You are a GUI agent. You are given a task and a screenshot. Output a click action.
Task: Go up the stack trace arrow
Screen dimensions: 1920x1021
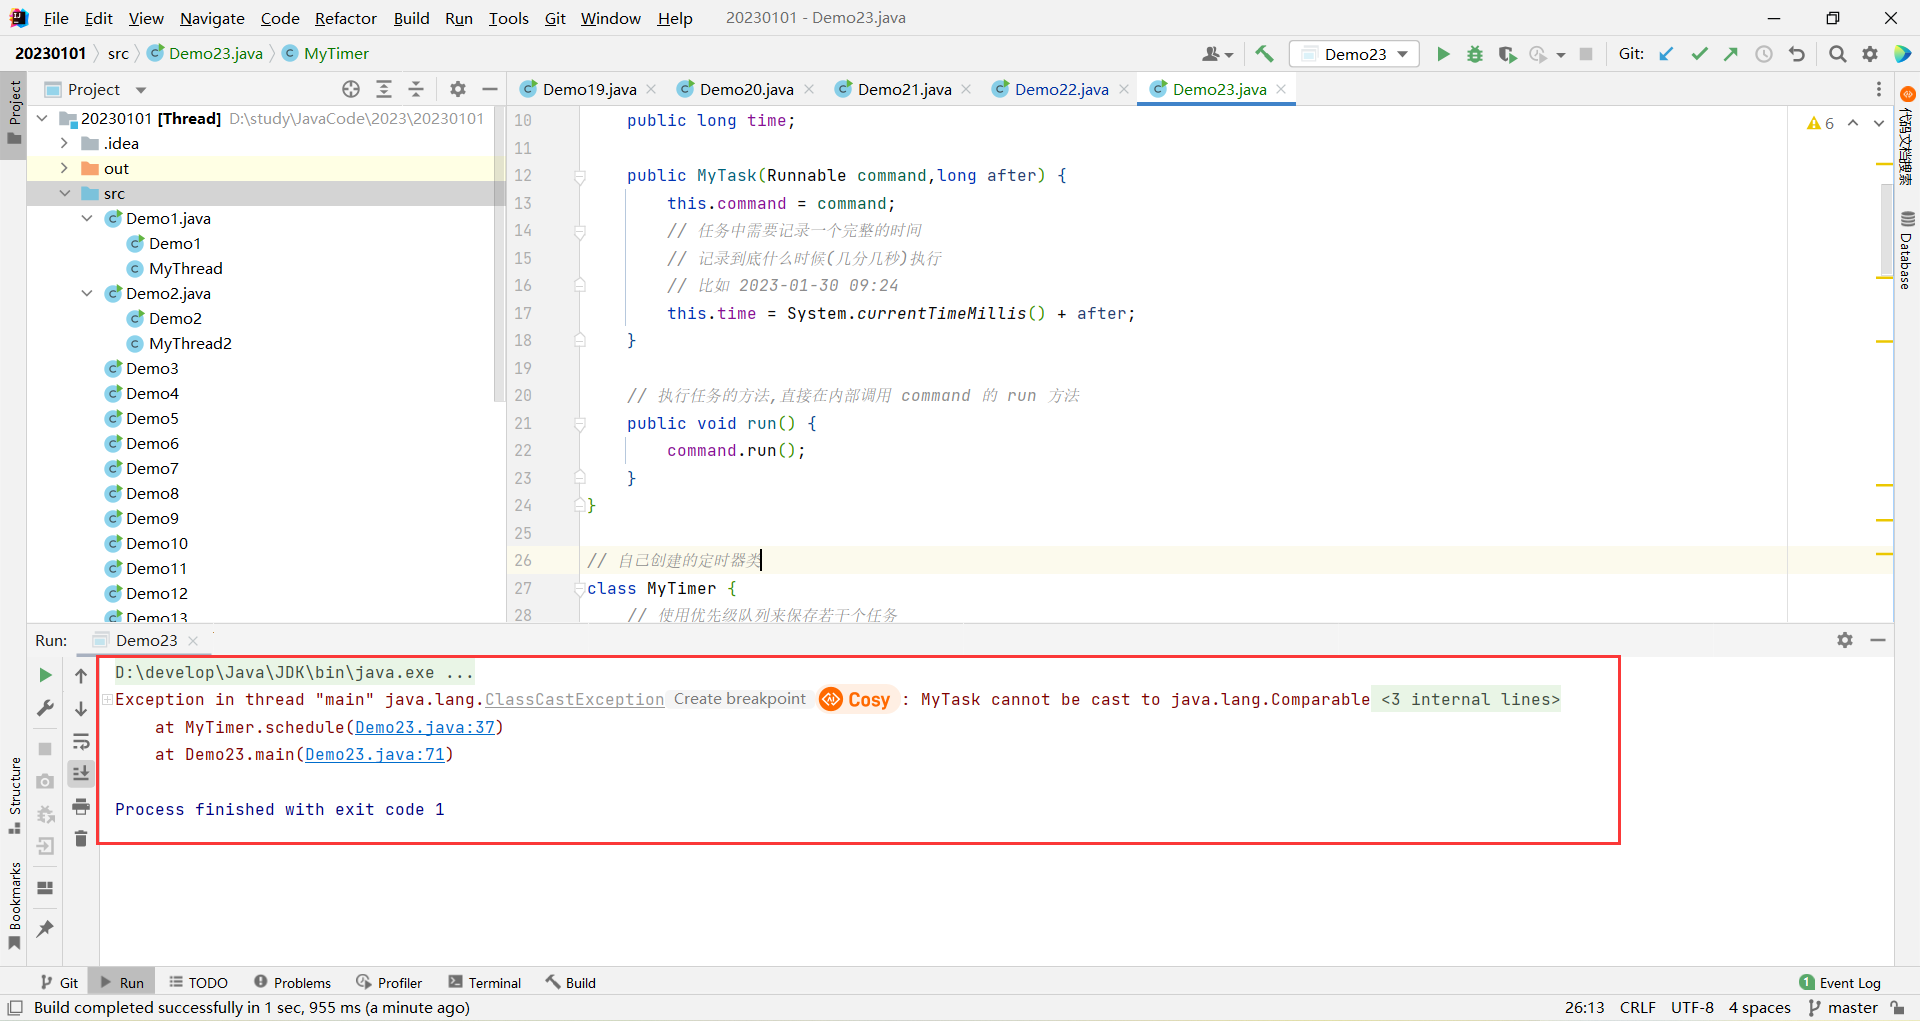pos(81,675)
